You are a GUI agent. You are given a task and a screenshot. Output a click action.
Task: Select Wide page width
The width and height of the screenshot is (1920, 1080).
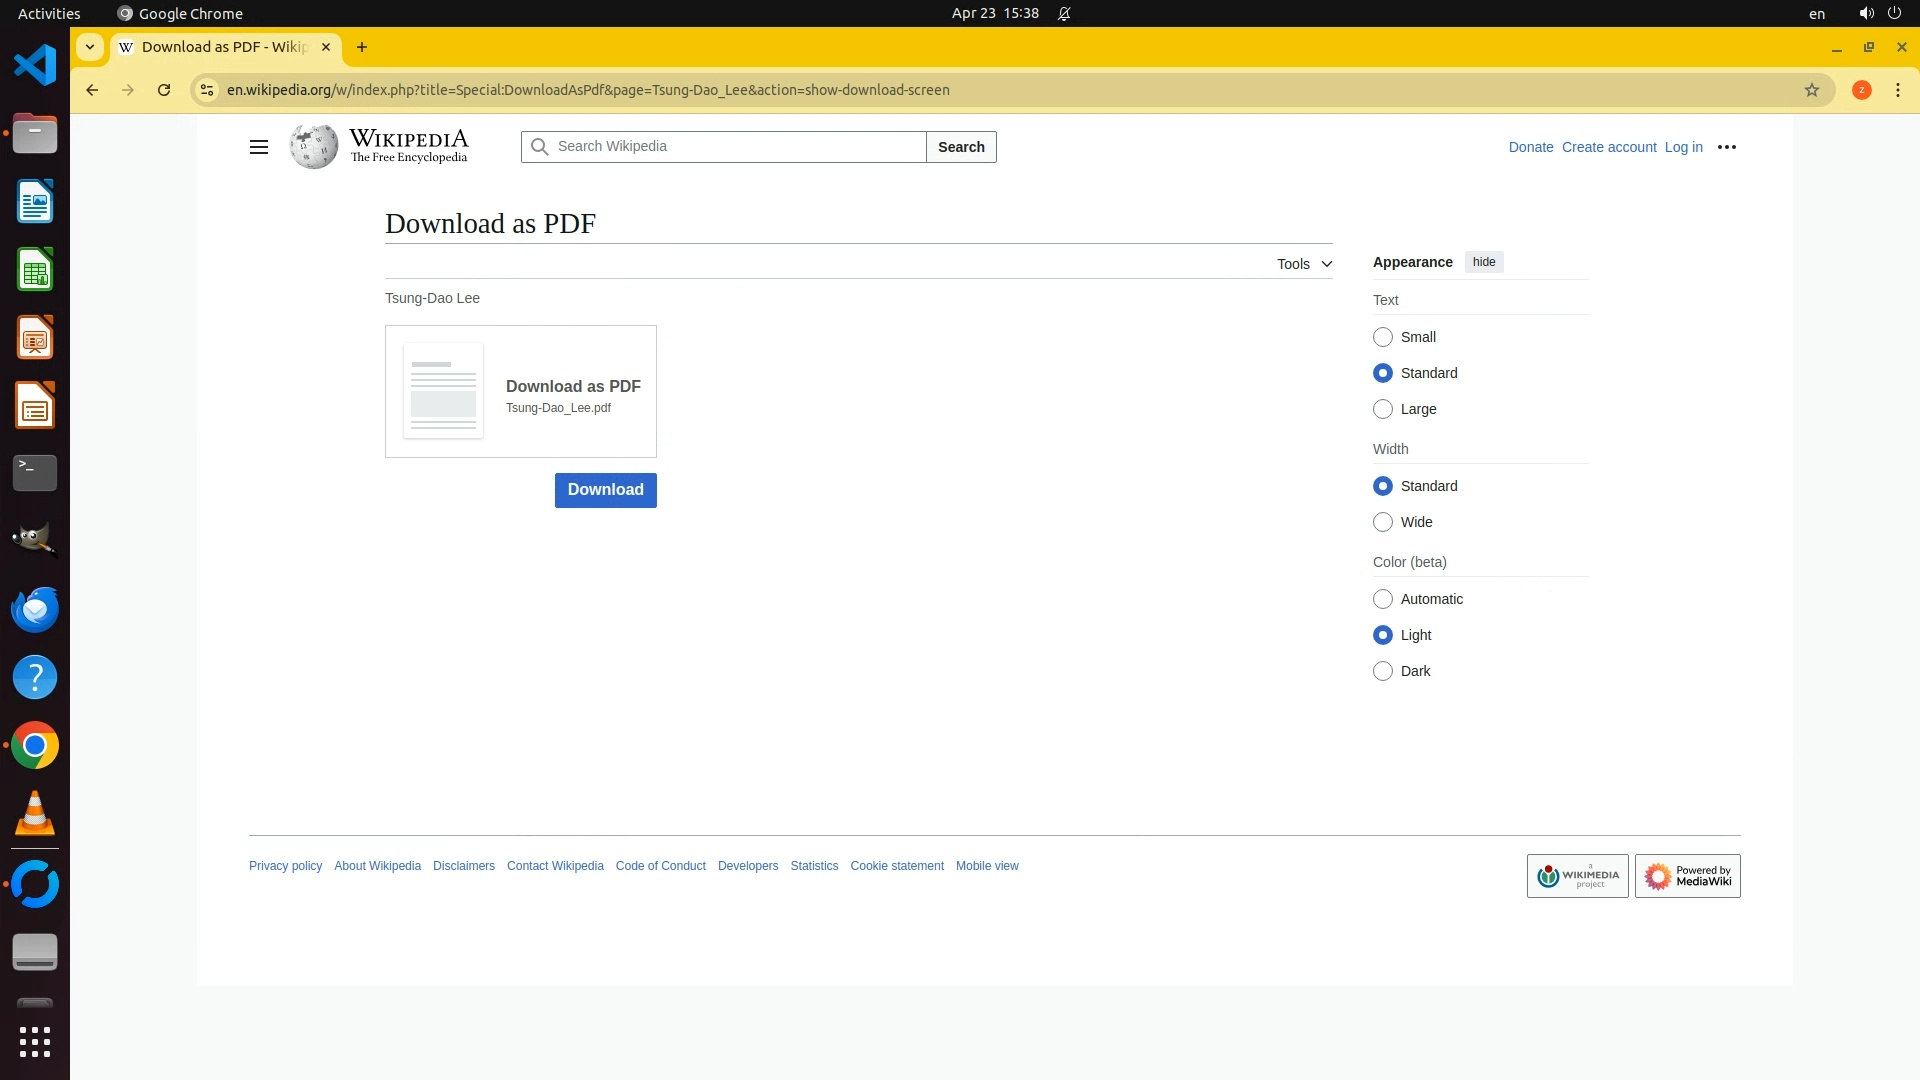pos(1382,522)
